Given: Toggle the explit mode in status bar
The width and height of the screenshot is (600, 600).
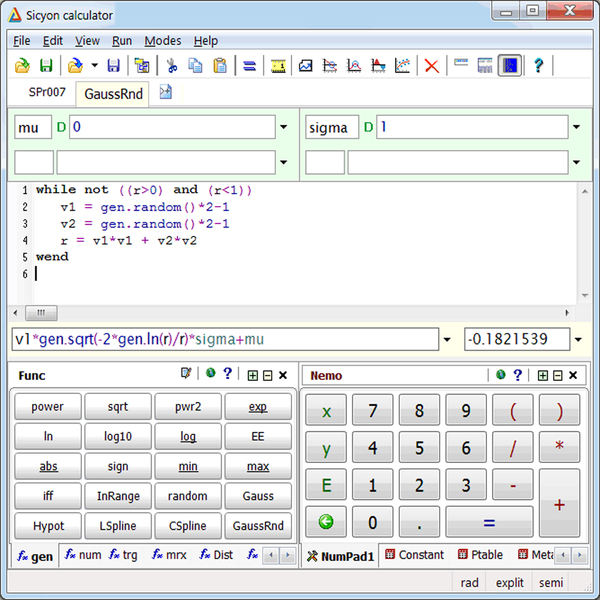Looking at the screenshot, I should (510, 583).
